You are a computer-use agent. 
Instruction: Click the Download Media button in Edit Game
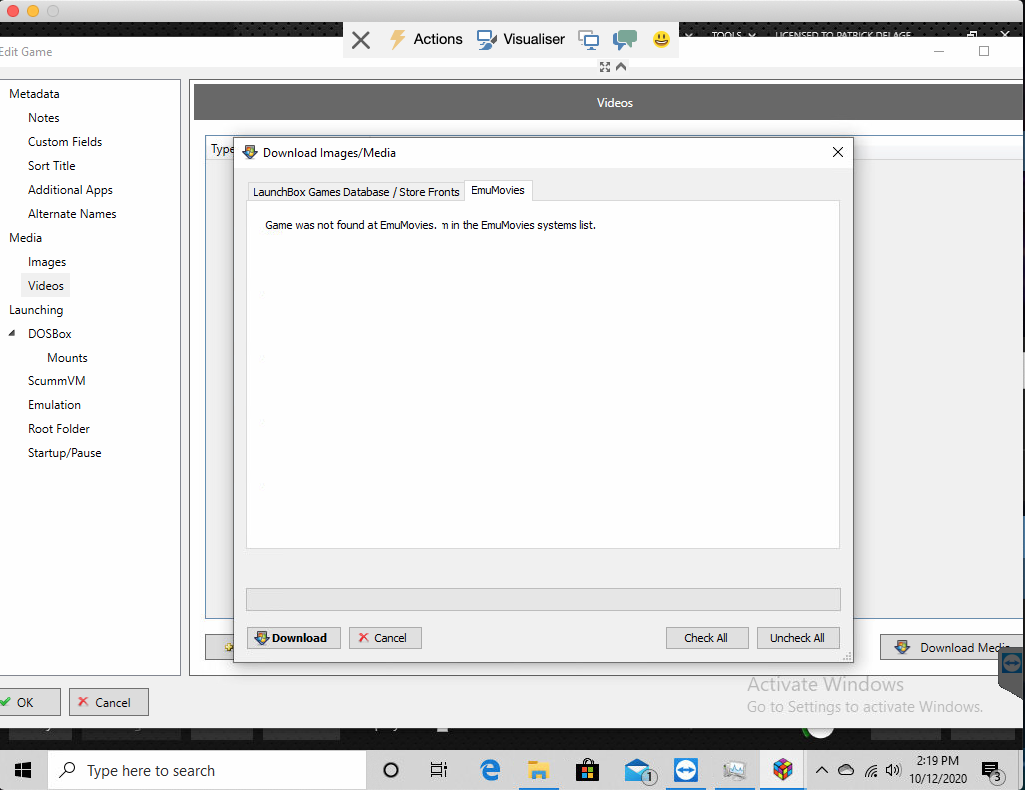point(952,647)
